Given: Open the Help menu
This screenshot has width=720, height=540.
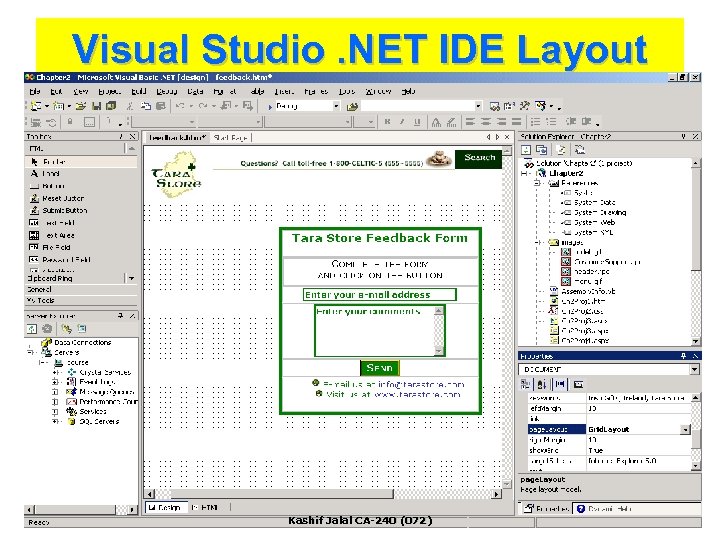Looking at the screenshot, I should (x=408, y=91).
